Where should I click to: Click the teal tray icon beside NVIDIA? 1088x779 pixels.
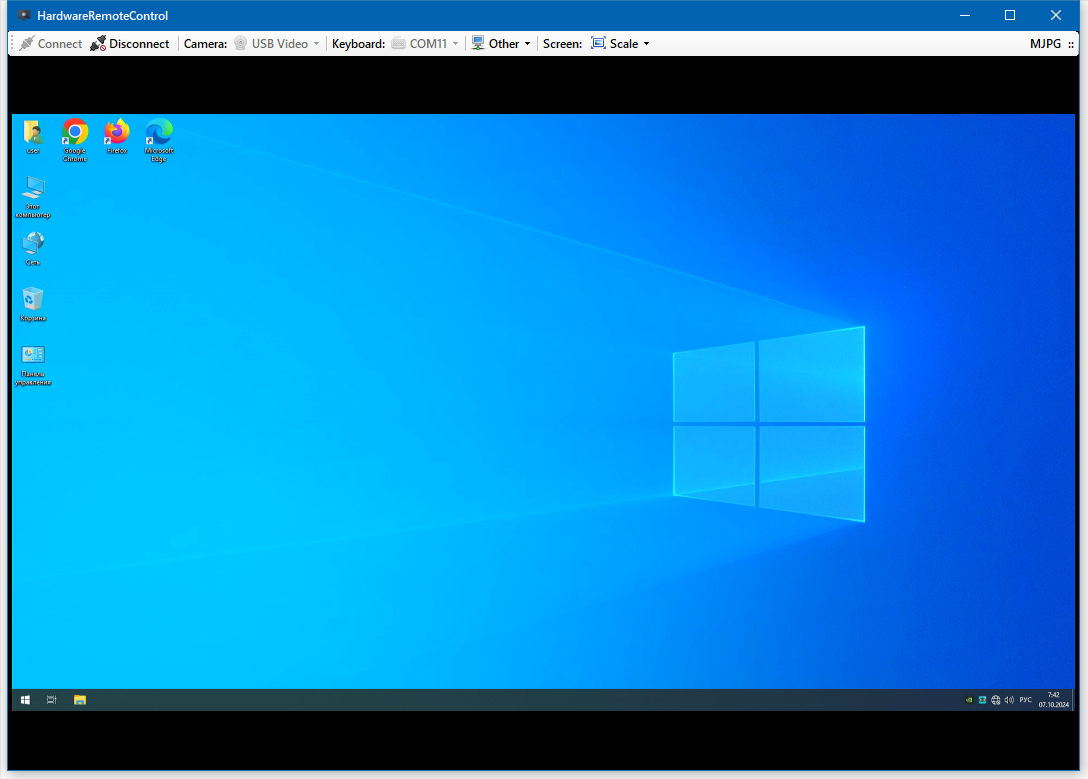coord(983,700)
